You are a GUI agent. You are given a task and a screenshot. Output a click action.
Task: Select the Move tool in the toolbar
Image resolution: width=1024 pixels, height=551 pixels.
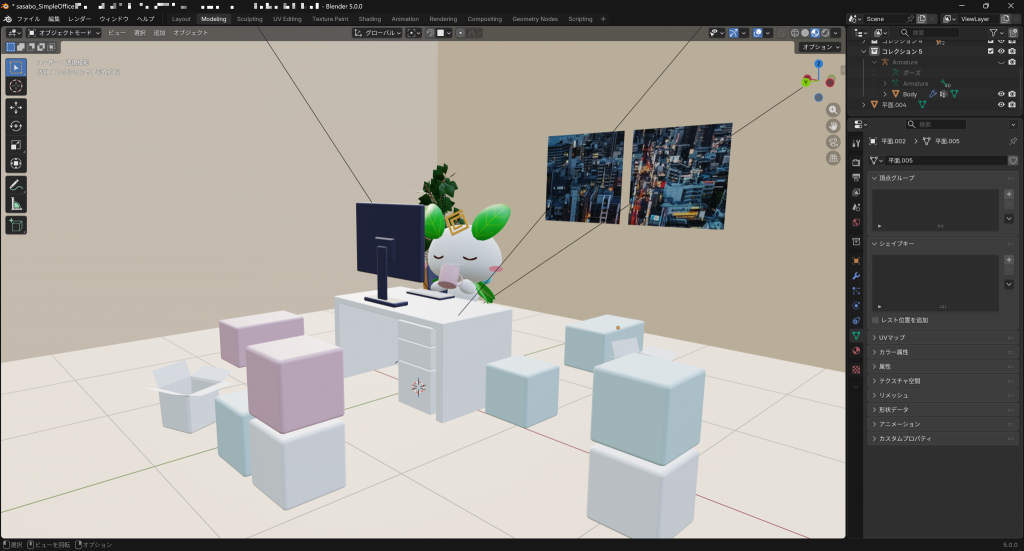click(x=16, y=107)
